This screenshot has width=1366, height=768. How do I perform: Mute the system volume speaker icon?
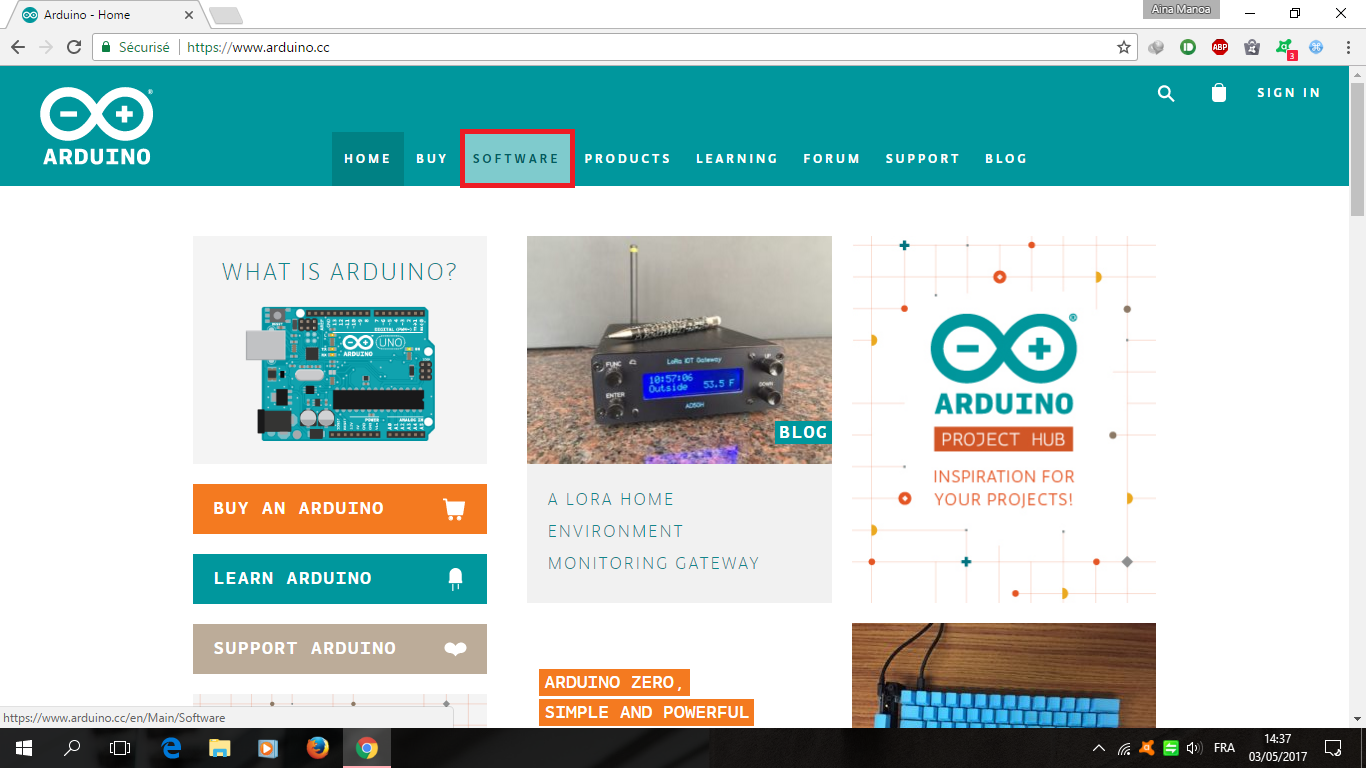1196,748
